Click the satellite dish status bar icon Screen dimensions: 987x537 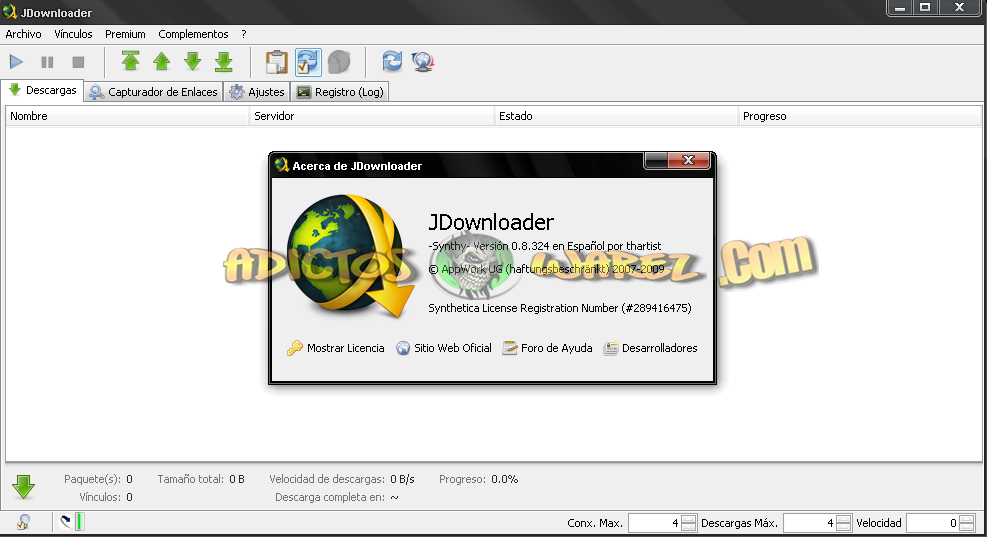(x=65, y=522)
